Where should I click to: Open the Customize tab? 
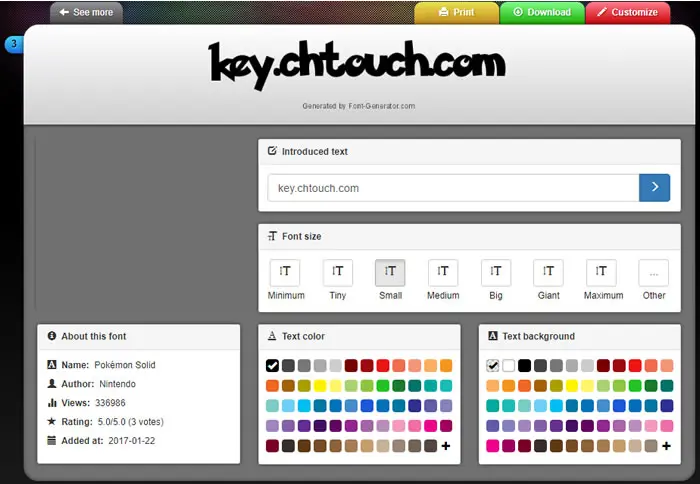click(628, 13)
